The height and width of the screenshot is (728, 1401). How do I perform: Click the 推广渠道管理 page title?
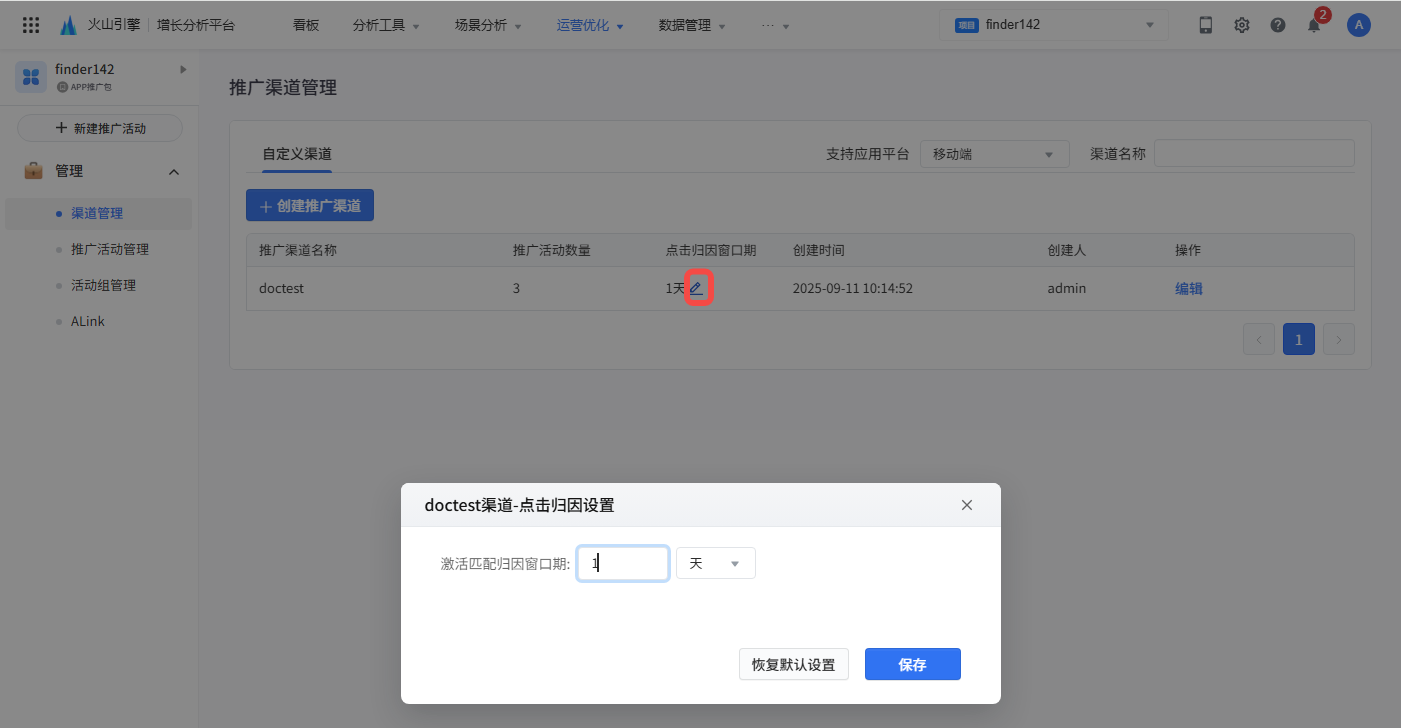tap(283, 87)
